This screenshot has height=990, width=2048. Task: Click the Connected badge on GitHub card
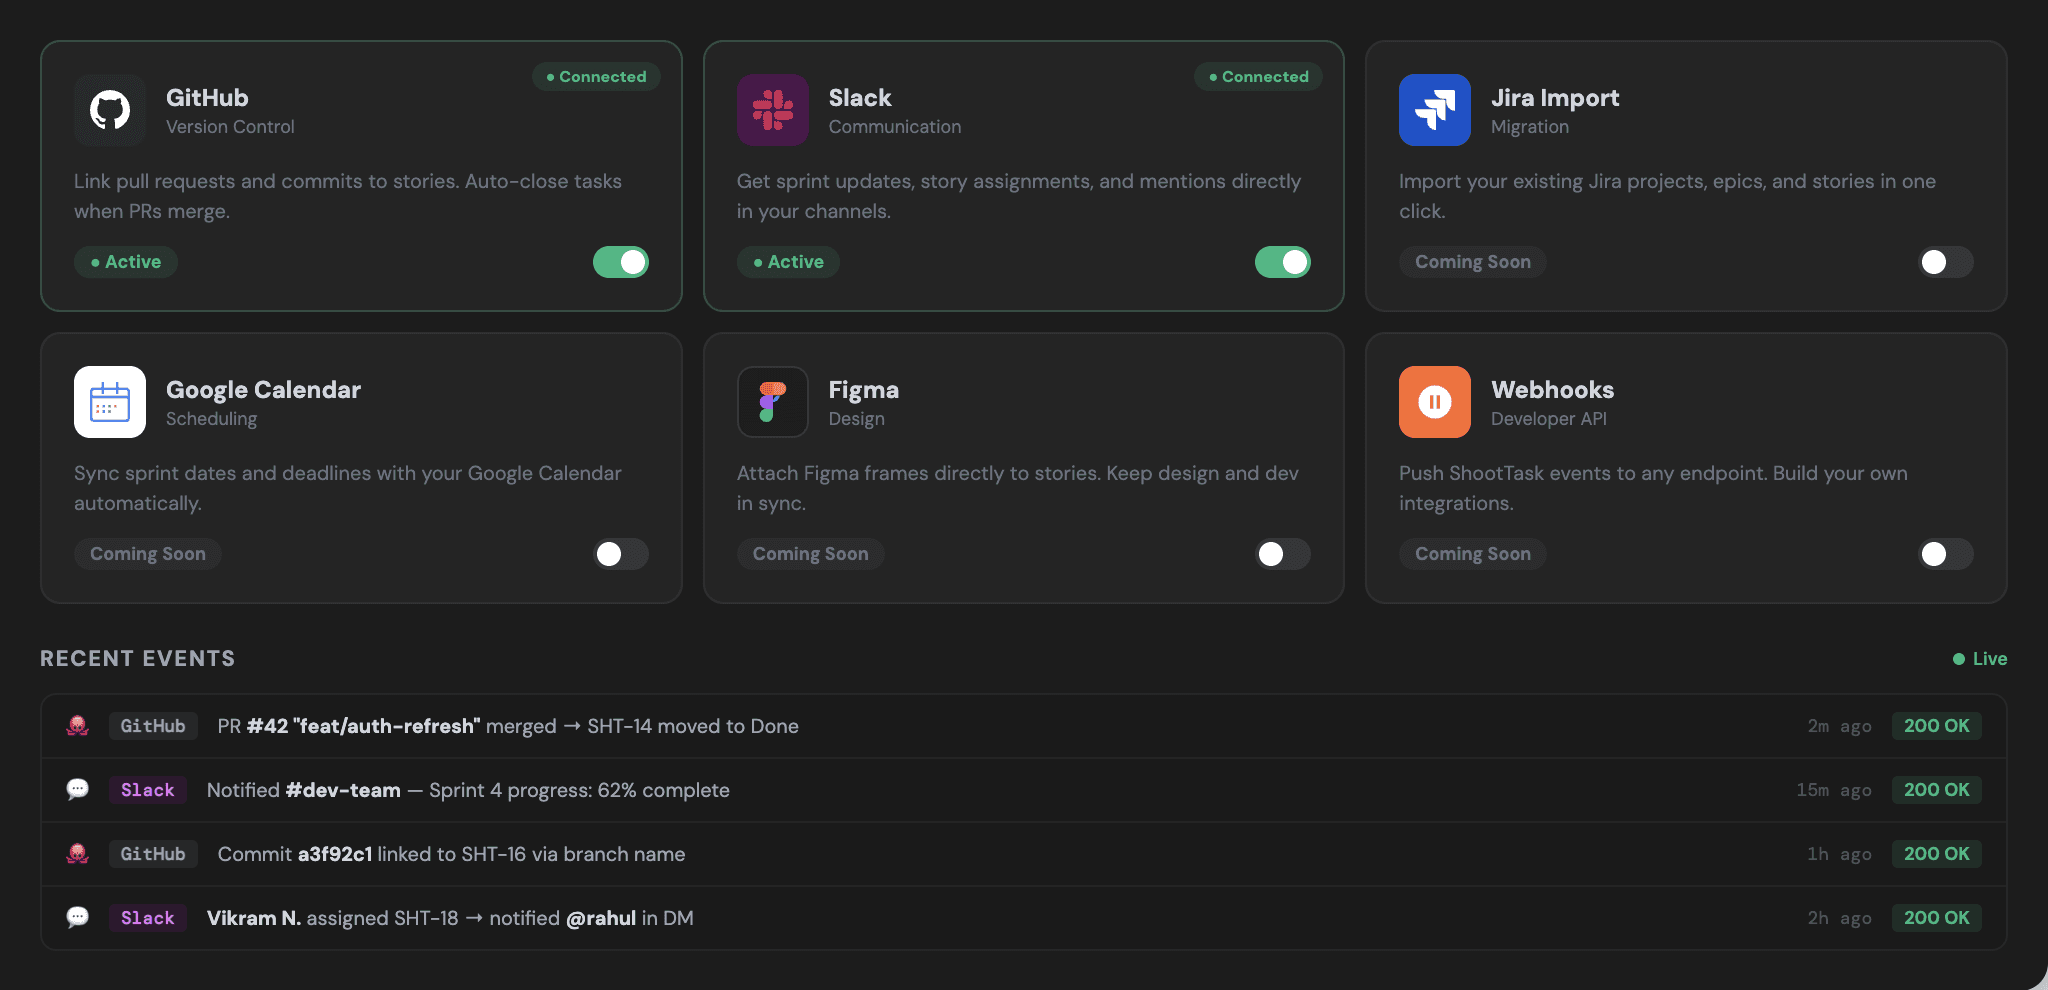tap(596, 77)
